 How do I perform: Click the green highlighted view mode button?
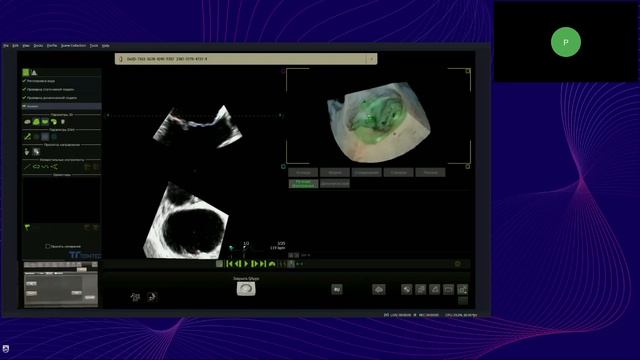coord(303,184)
